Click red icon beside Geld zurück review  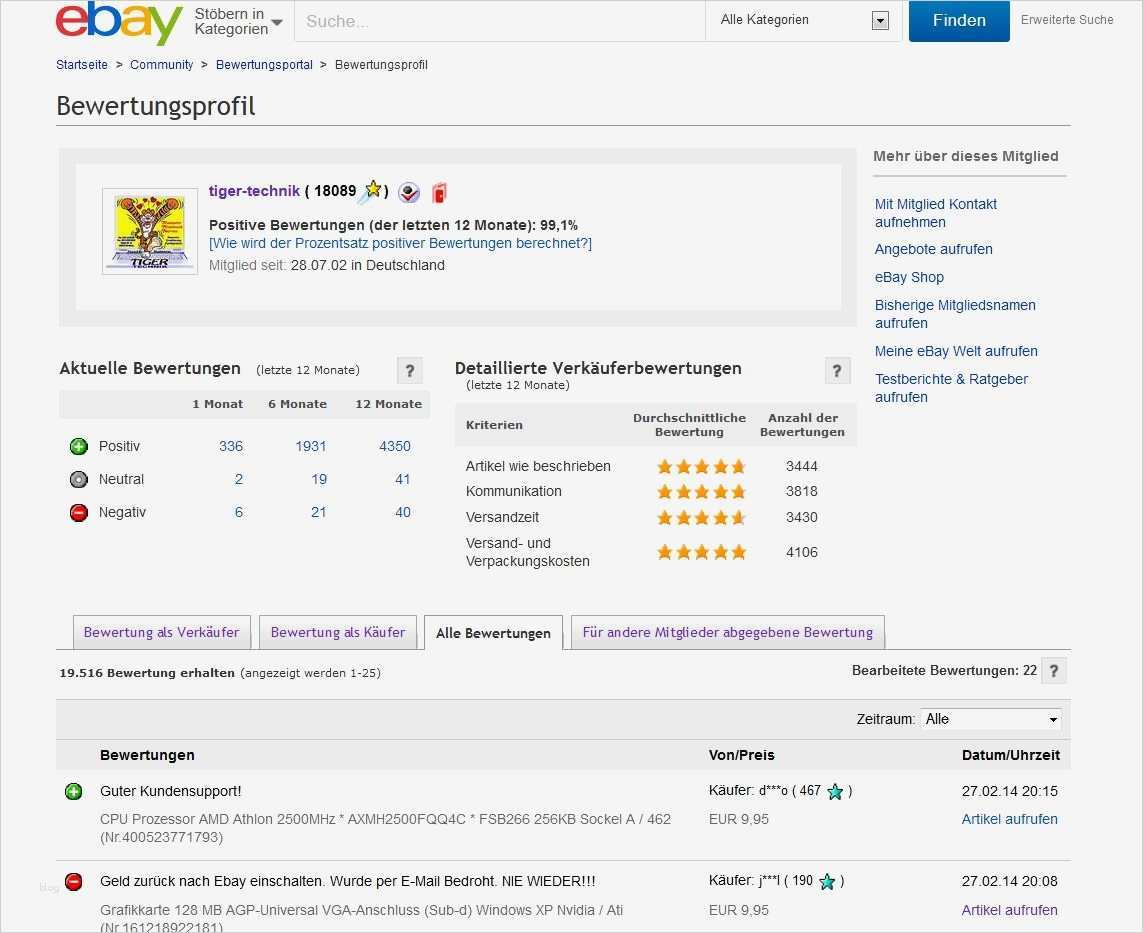click(74, 882)
